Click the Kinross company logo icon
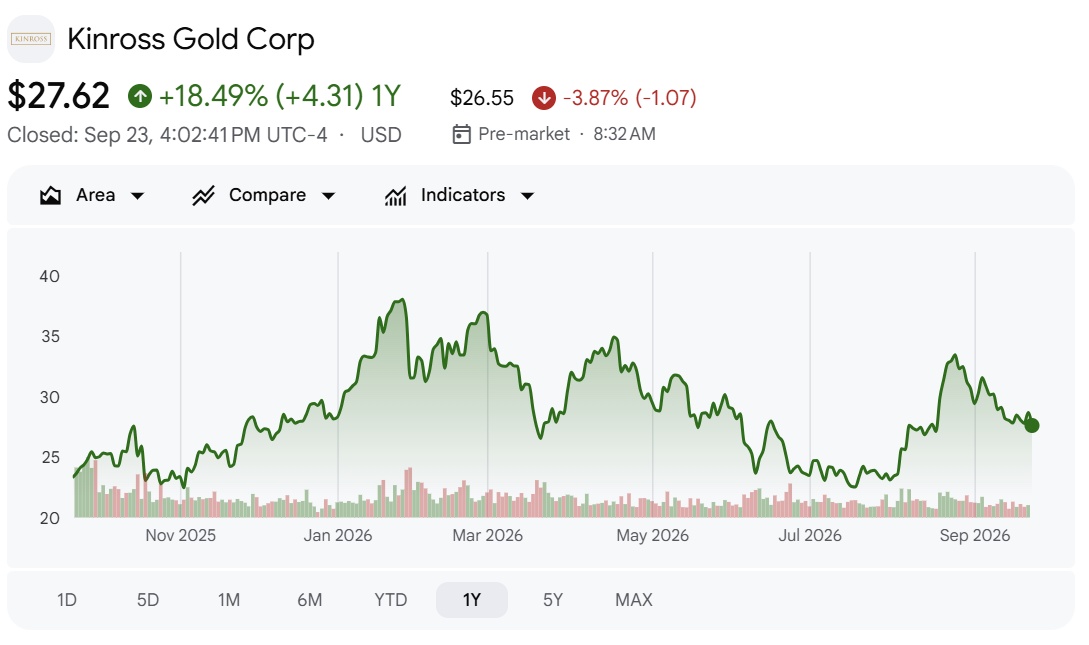The height and width of the screenshot is (645, 1089). coord(31,39)
